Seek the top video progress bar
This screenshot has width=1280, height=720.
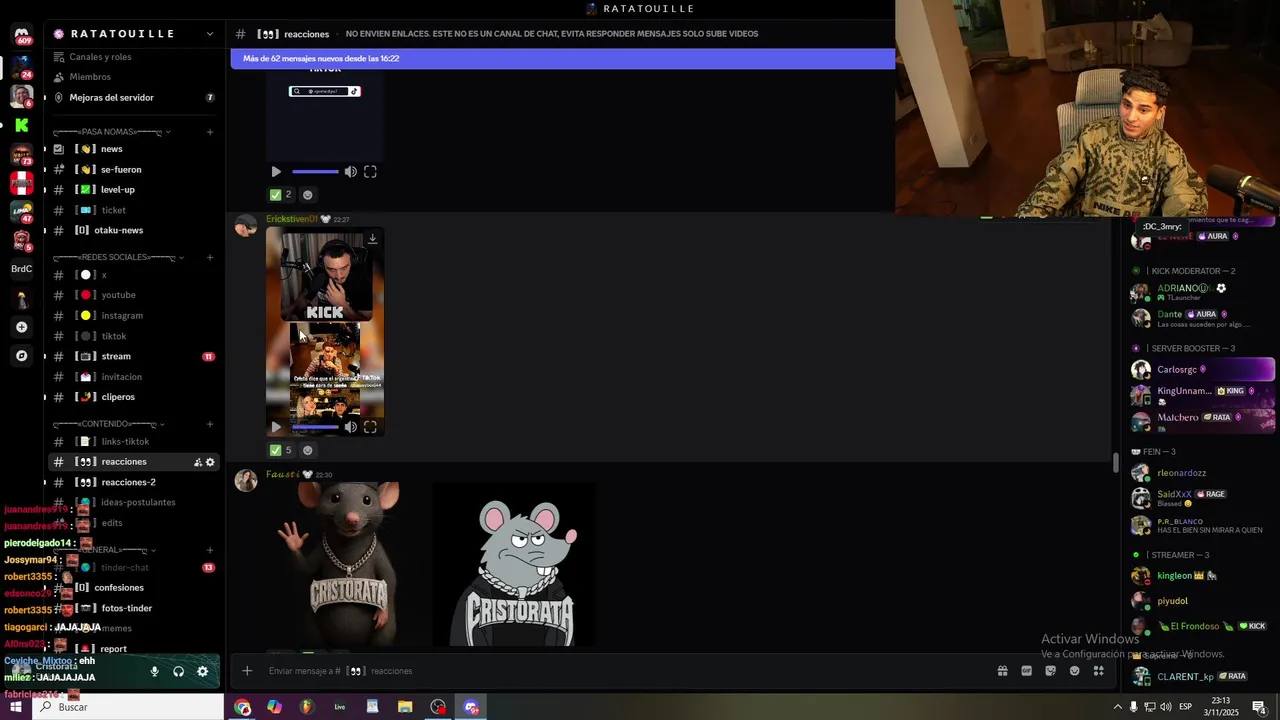tap(315, 172)
